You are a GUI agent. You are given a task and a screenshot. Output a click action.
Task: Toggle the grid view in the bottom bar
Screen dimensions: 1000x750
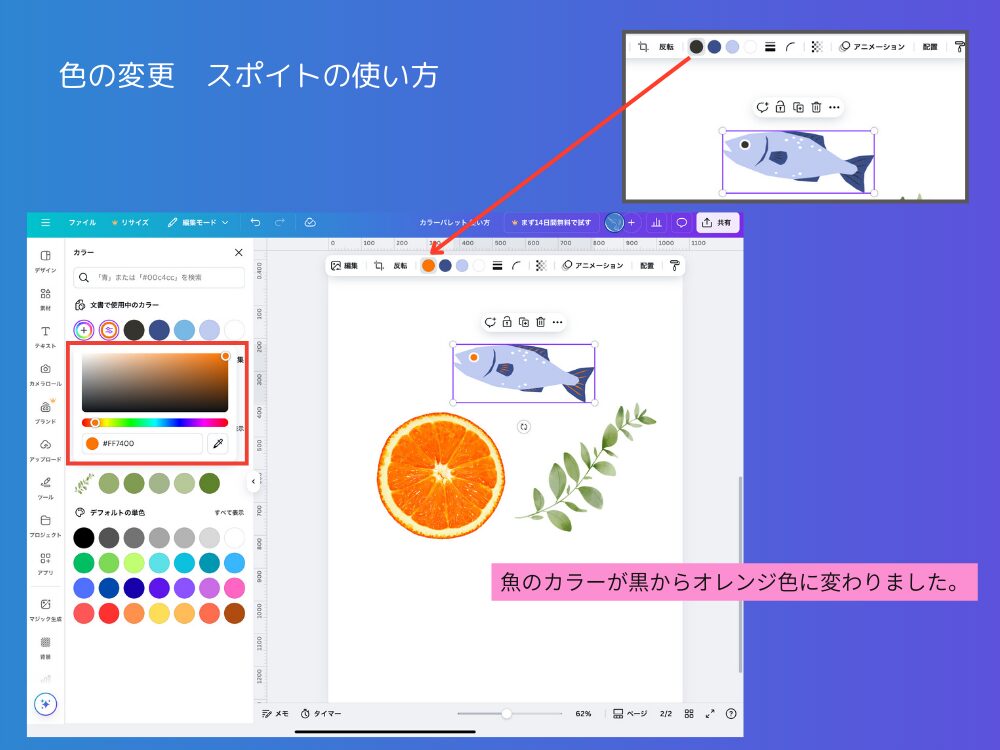point(689,712)
